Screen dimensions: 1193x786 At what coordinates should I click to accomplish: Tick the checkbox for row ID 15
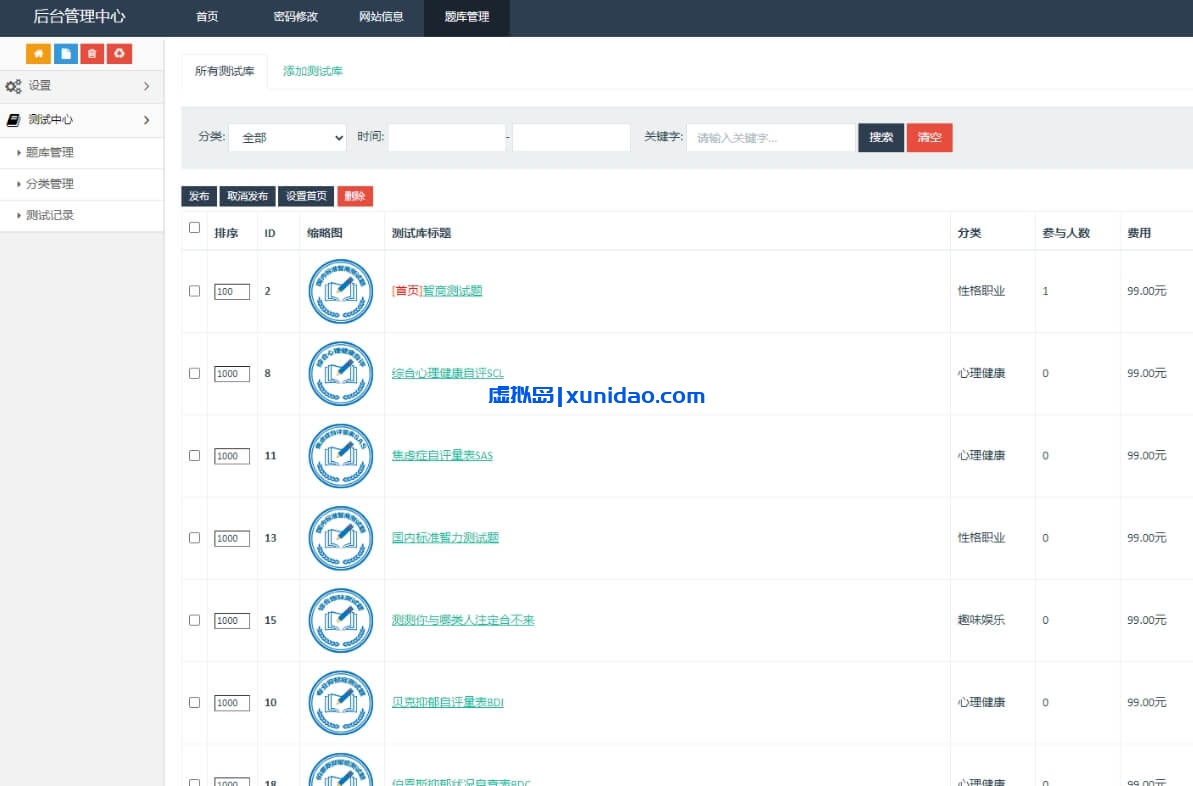tap(194, 620)
